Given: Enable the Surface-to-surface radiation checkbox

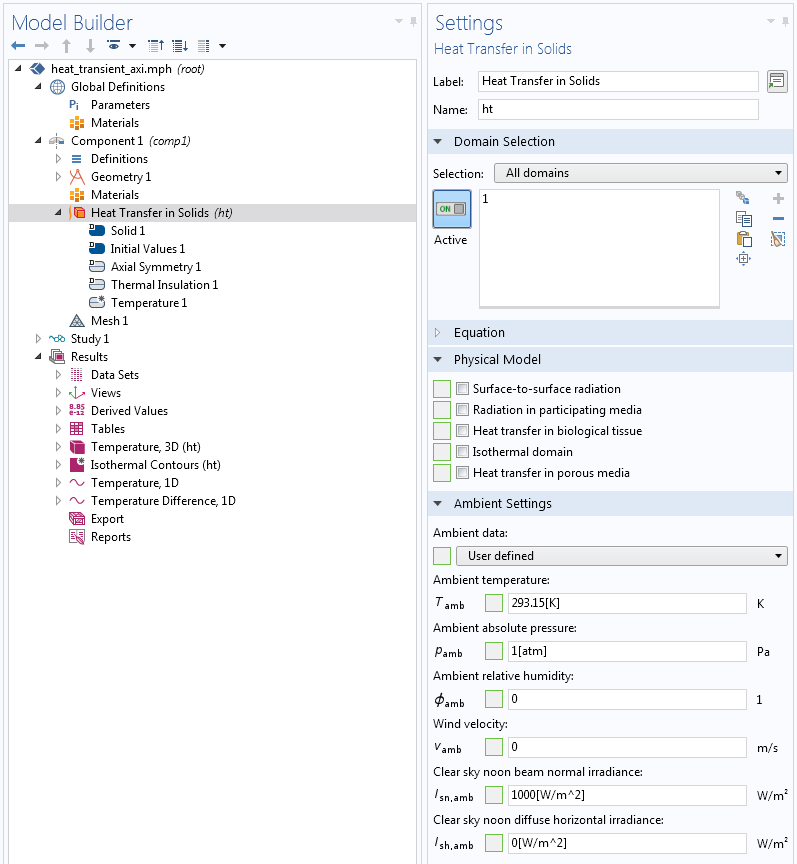Looking at the screenshot, I should coord(462,389).
